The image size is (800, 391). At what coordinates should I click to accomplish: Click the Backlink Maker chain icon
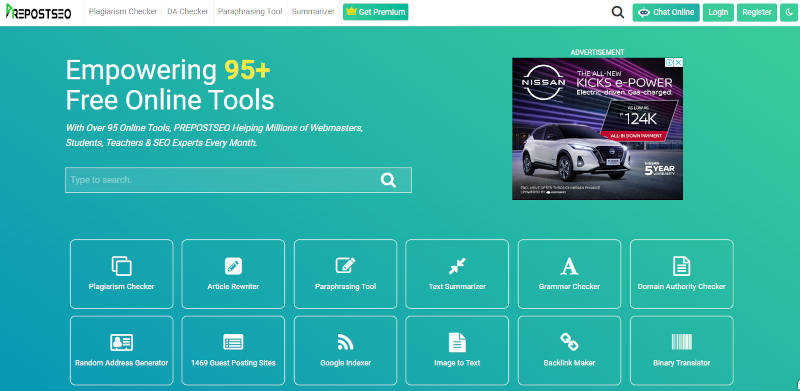pyautogui.click(x=569, y=341)
